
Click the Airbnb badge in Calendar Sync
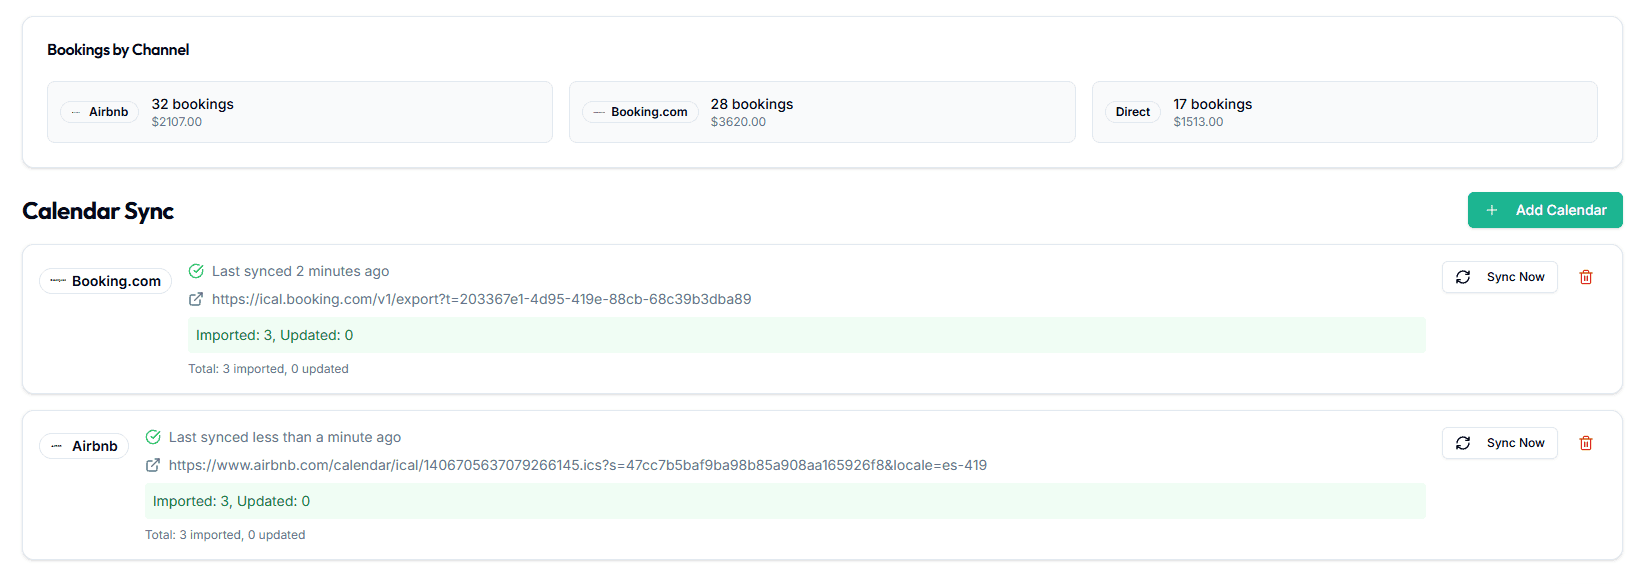click(x=84, y=446)
